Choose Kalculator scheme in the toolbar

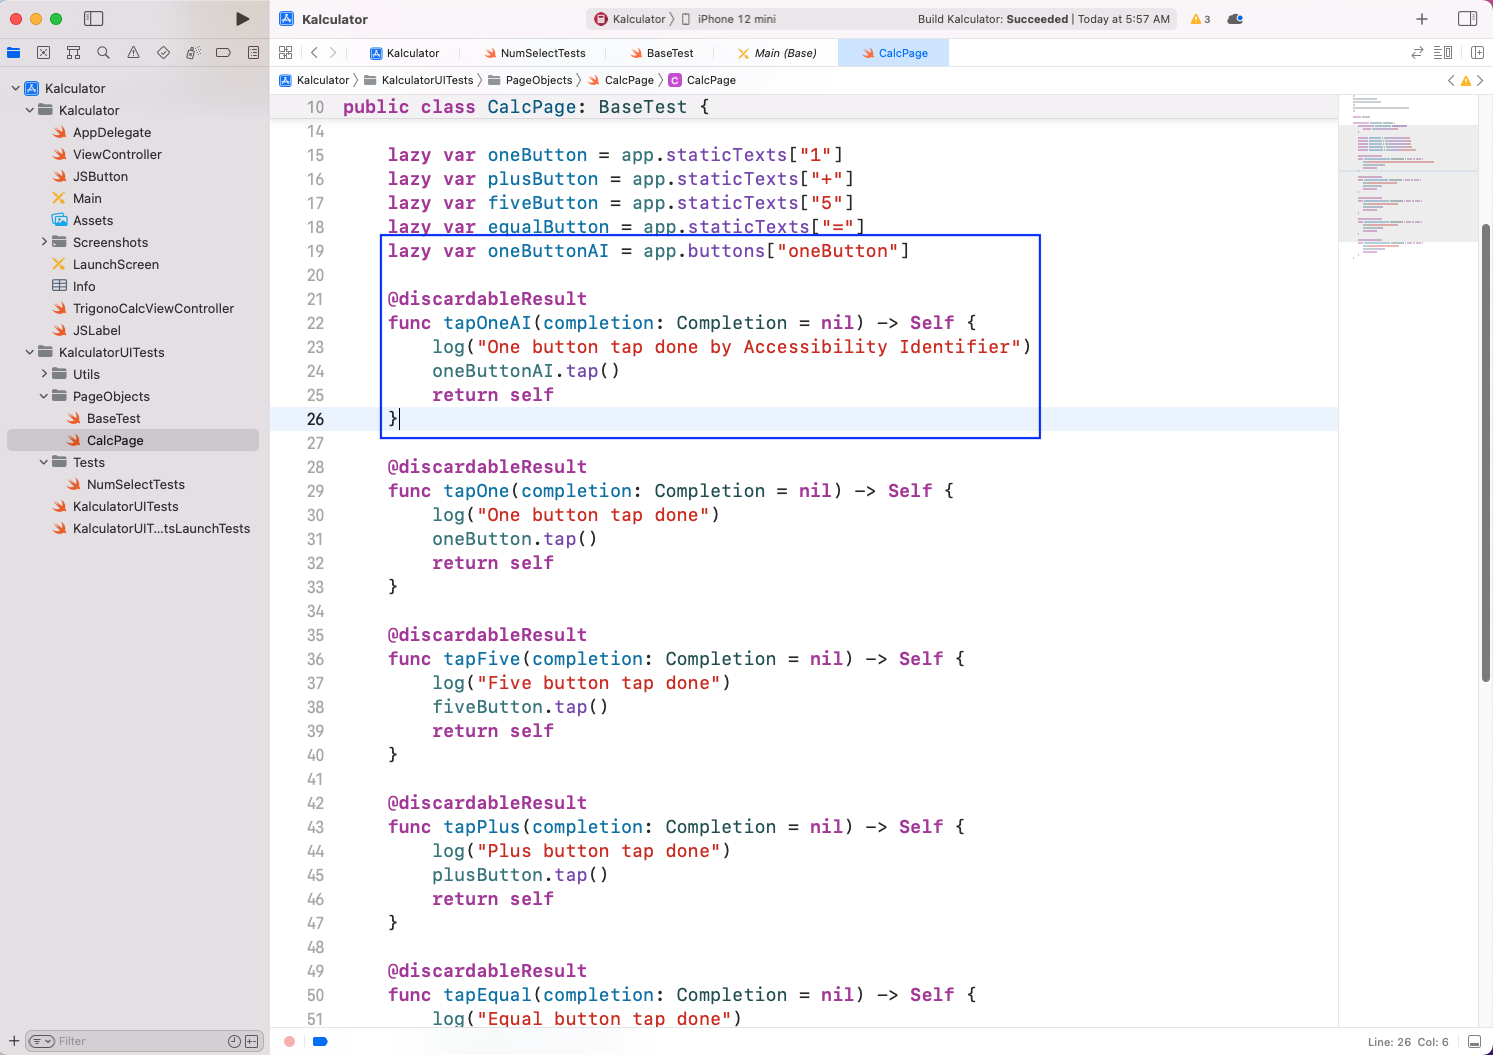(x=631, y=19)
